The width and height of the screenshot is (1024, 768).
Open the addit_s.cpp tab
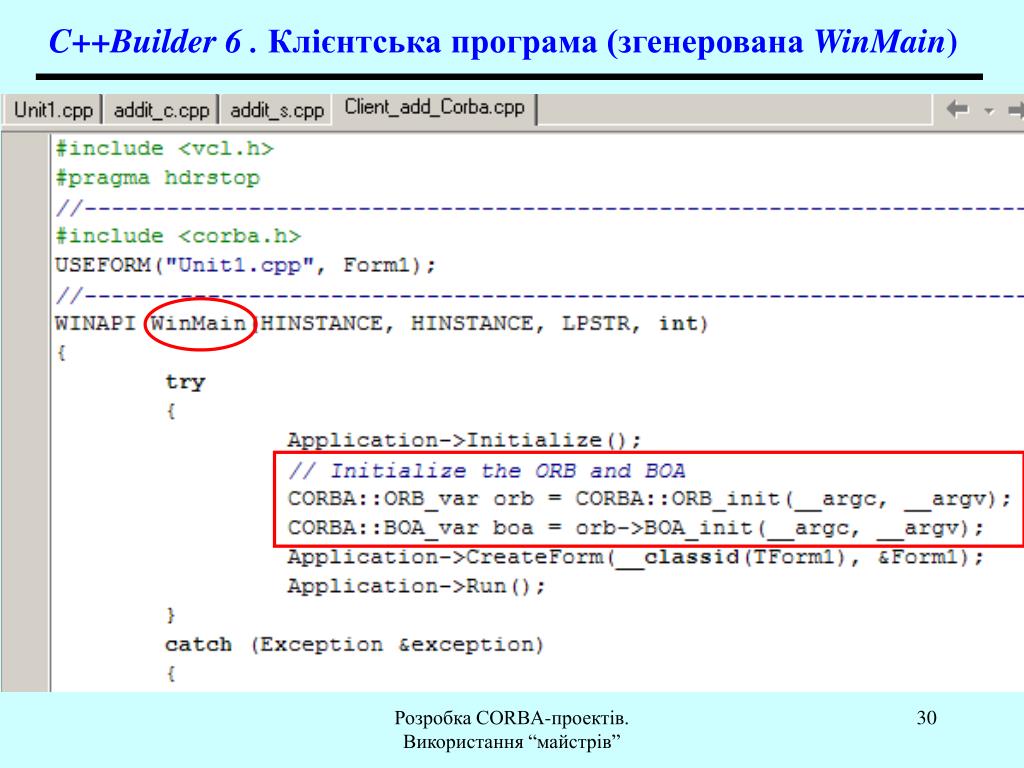pos(276,110)
